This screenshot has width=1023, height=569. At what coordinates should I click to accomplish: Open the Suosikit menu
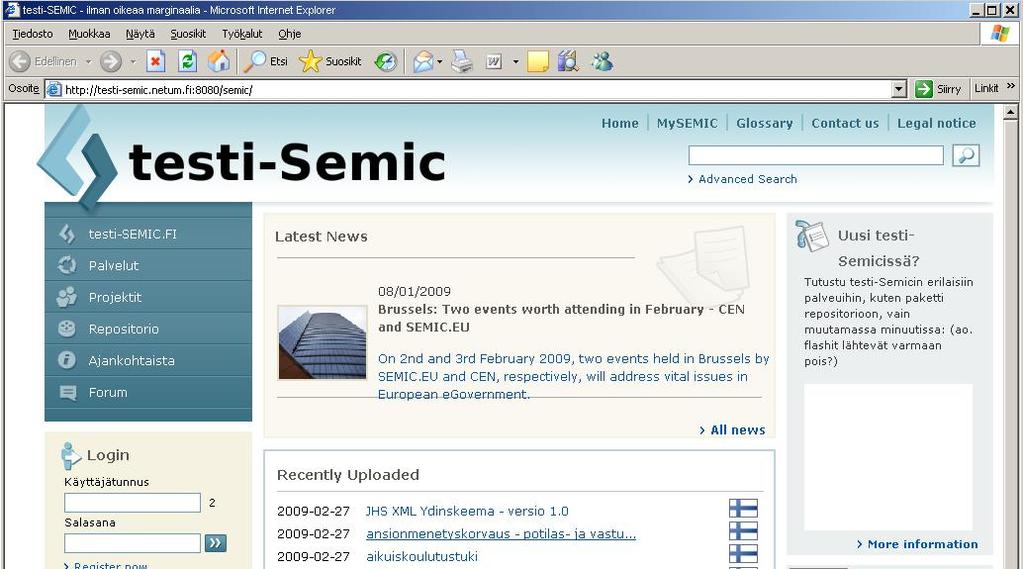click(x=188, y=33)
